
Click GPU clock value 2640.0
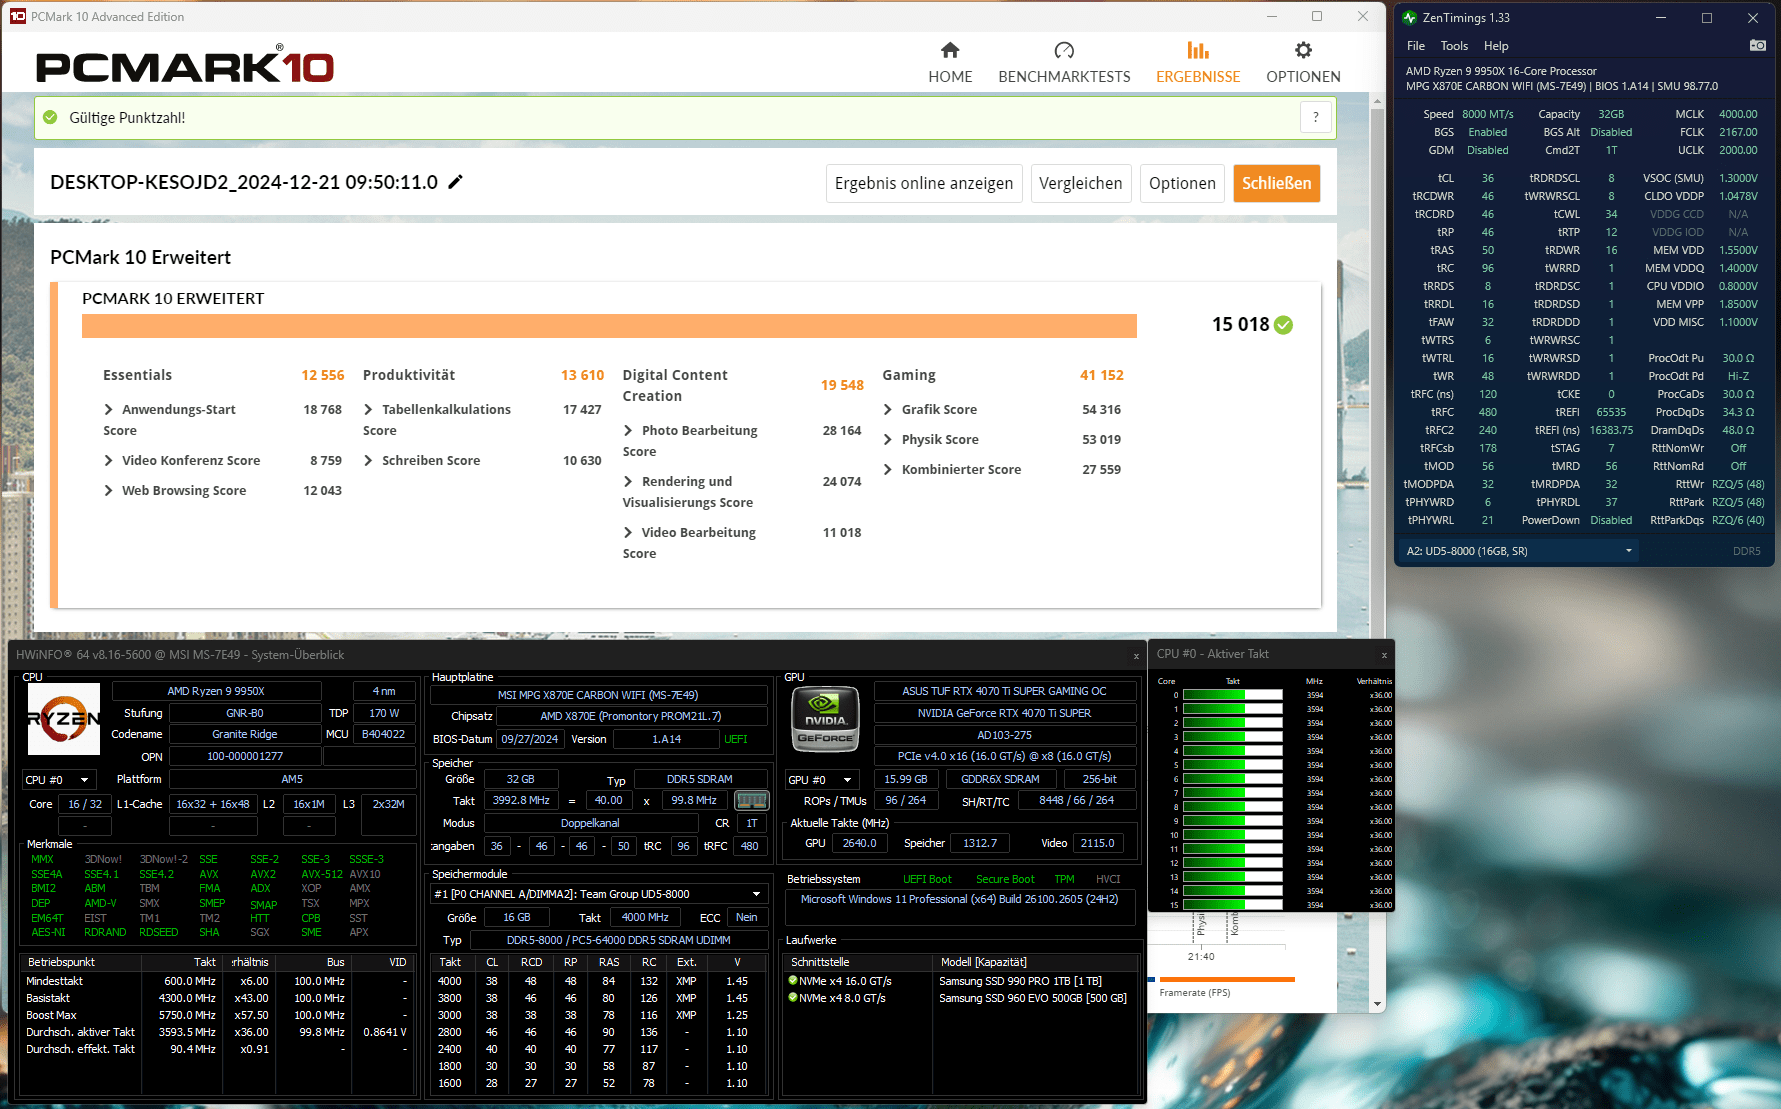[859, 843]
